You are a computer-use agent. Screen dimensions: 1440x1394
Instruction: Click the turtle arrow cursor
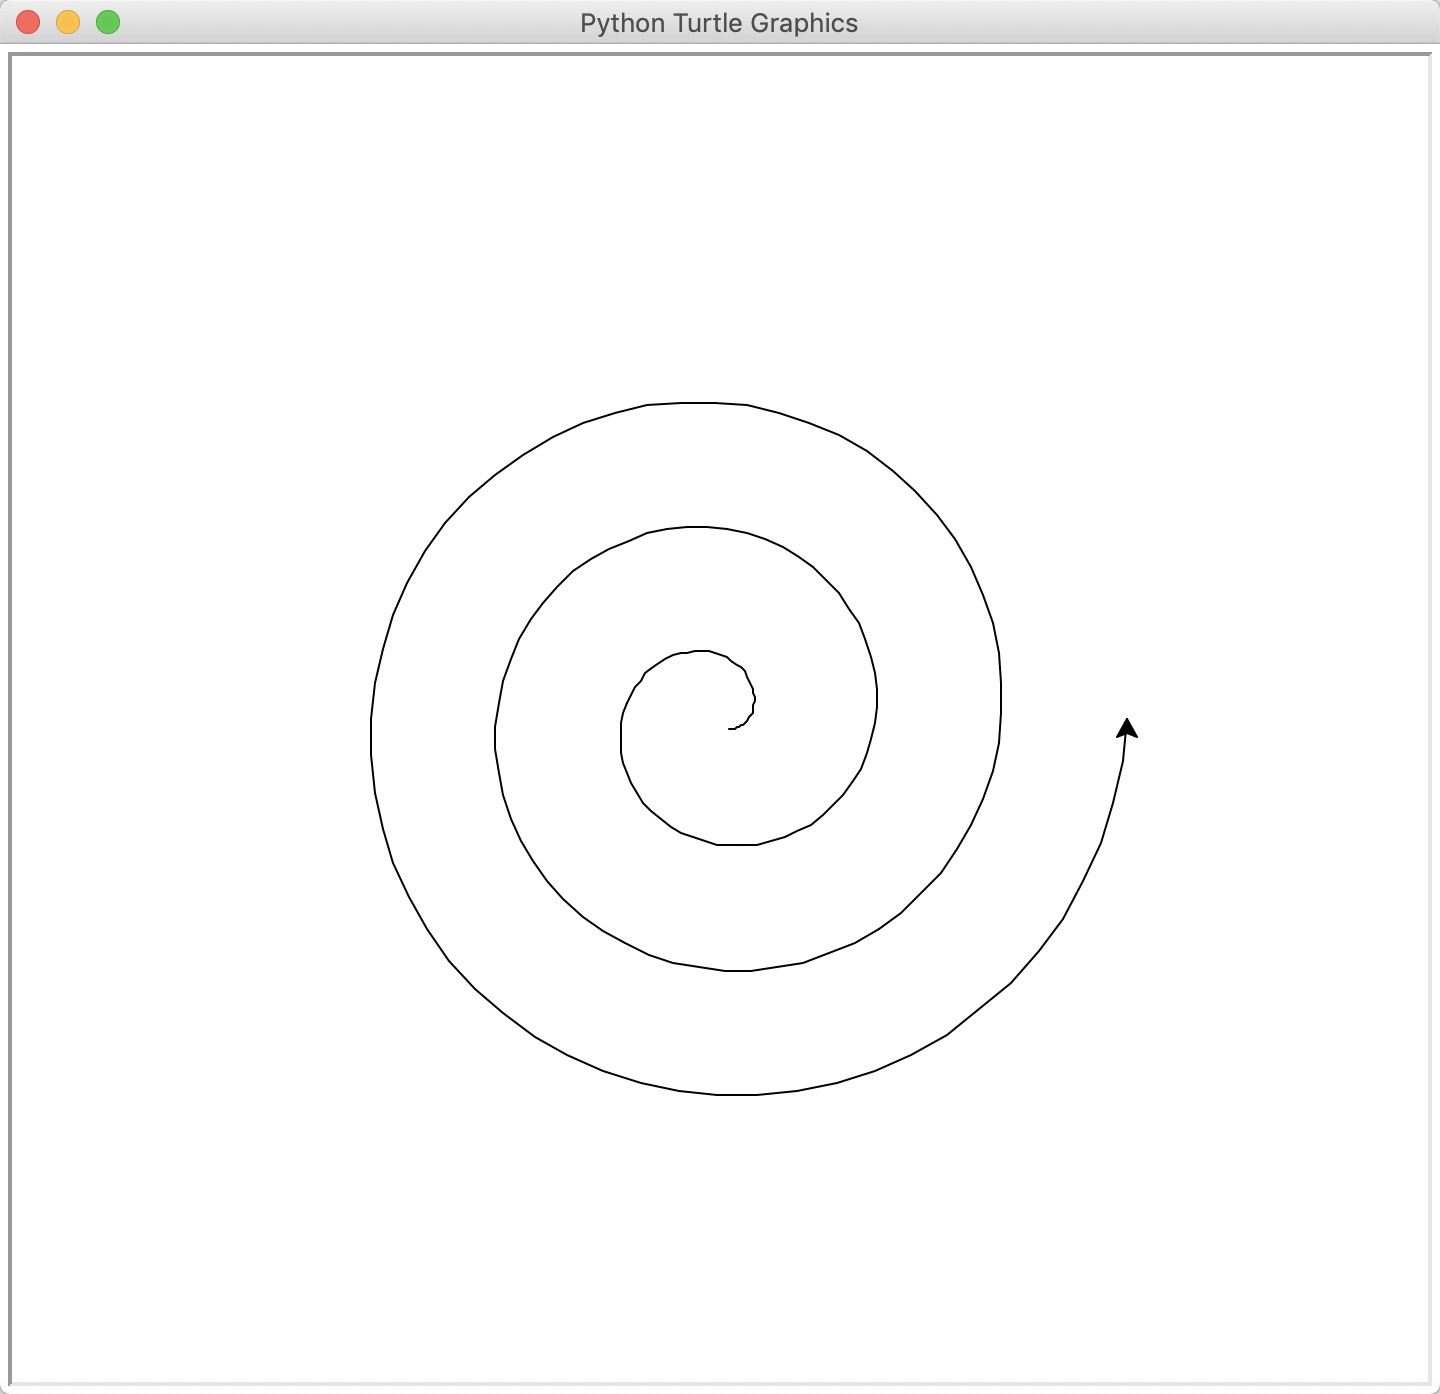point(1126,730)
